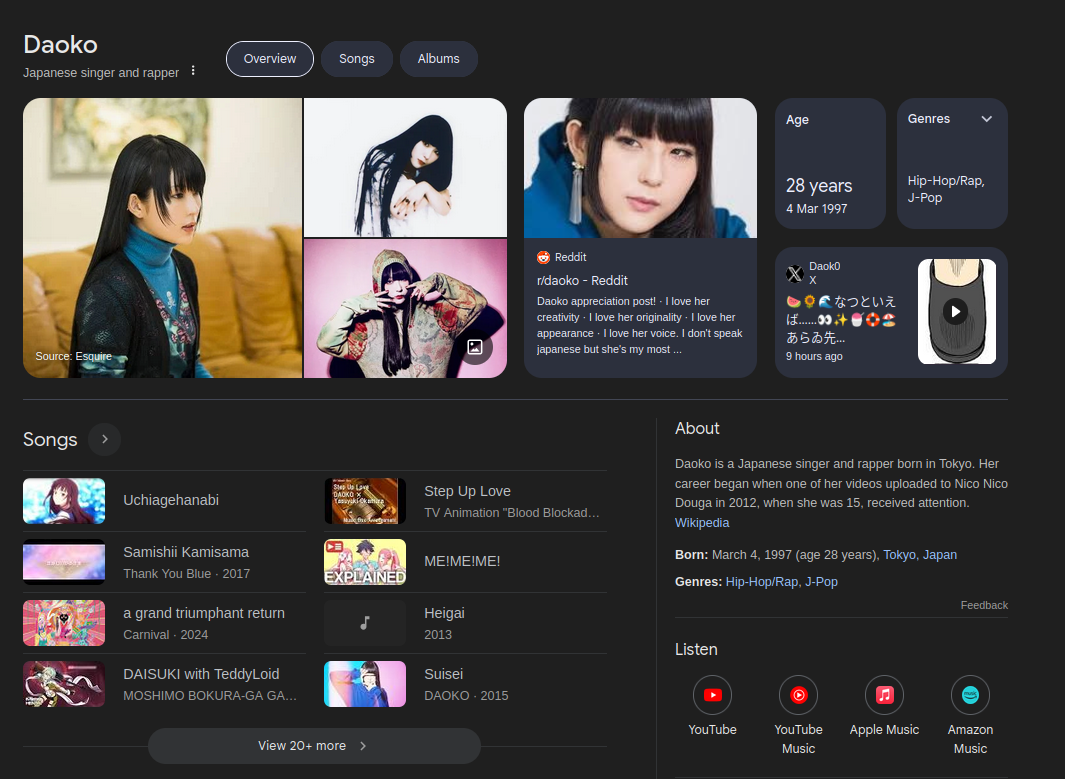Click the Suisei song title
Image resolution: width=1065 pixels, height=779 pixels.
pyautogui.click(x=444, y=674)
